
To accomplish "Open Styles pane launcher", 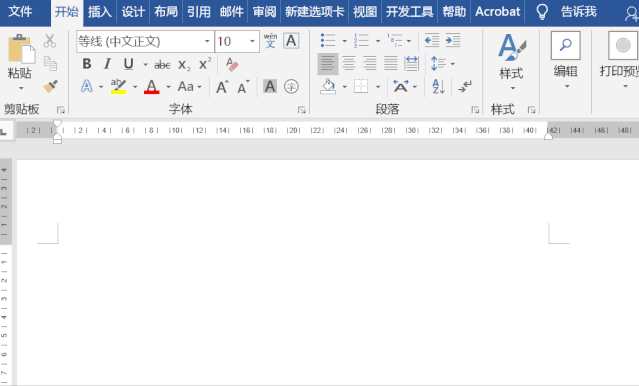I will click(531, 110).
